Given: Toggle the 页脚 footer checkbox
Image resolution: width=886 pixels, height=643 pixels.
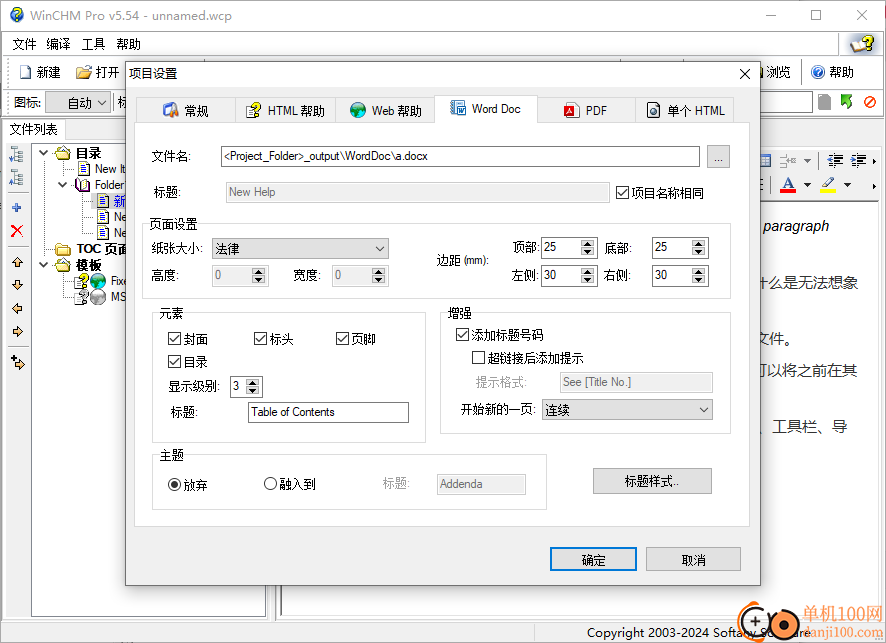Looking at the screenshot, I should [x=342, y=338].
